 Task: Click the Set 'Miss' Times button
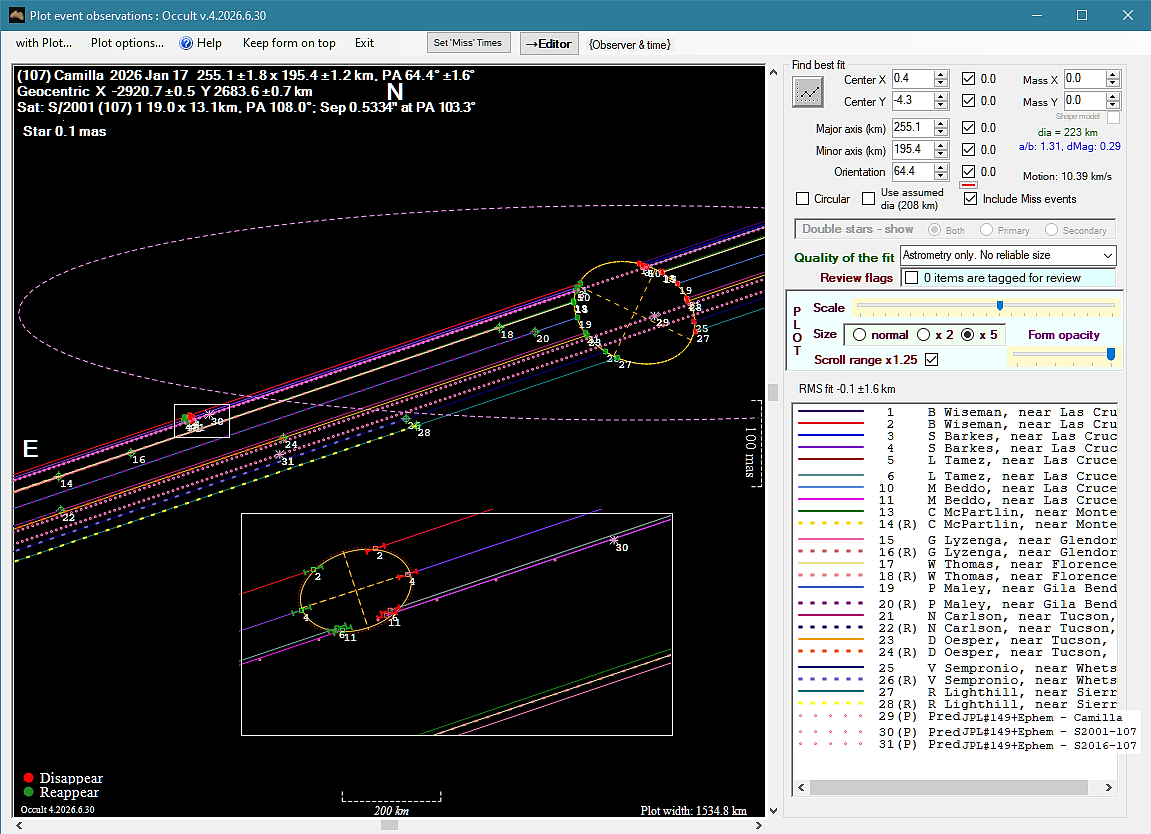click(468, 43)
